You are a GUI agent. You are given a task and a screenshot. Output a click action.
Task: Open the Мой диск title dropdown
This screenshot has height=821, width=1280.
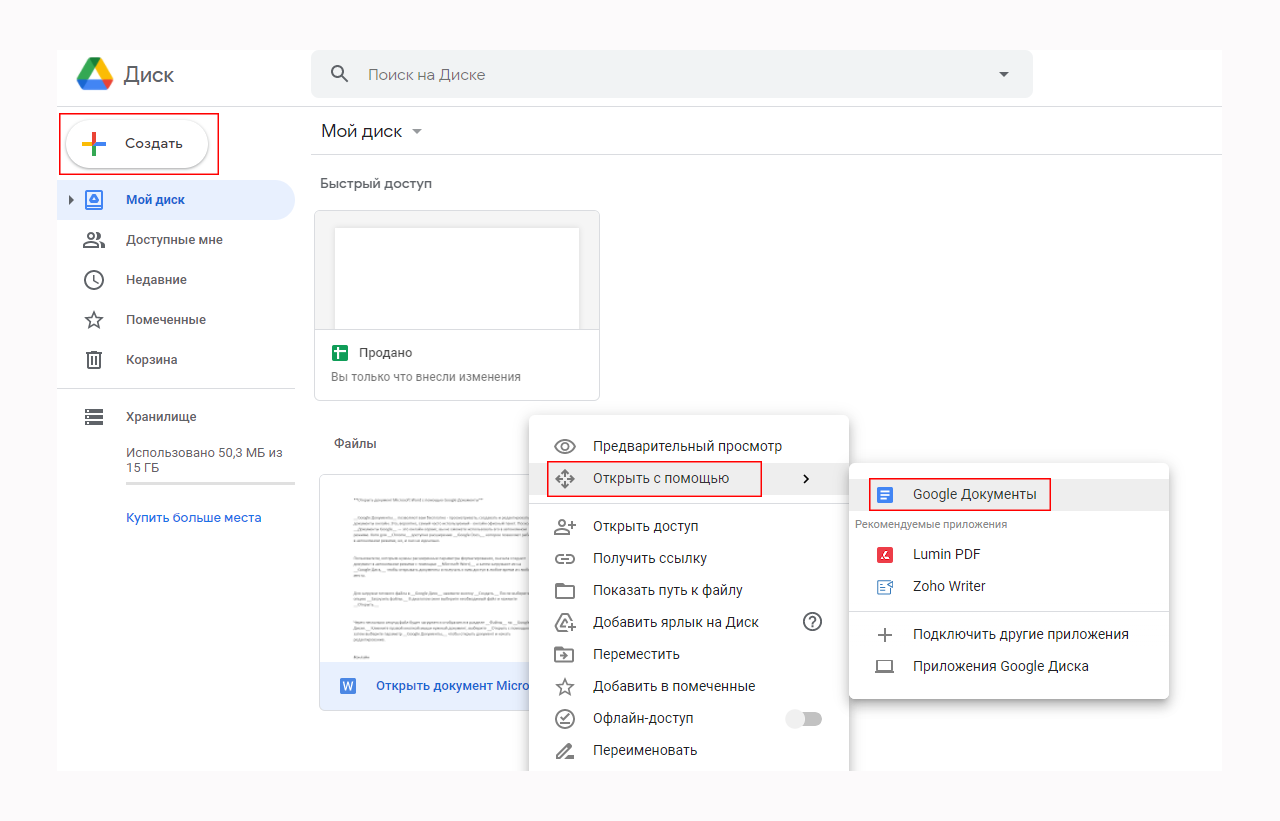pos(417,132)
